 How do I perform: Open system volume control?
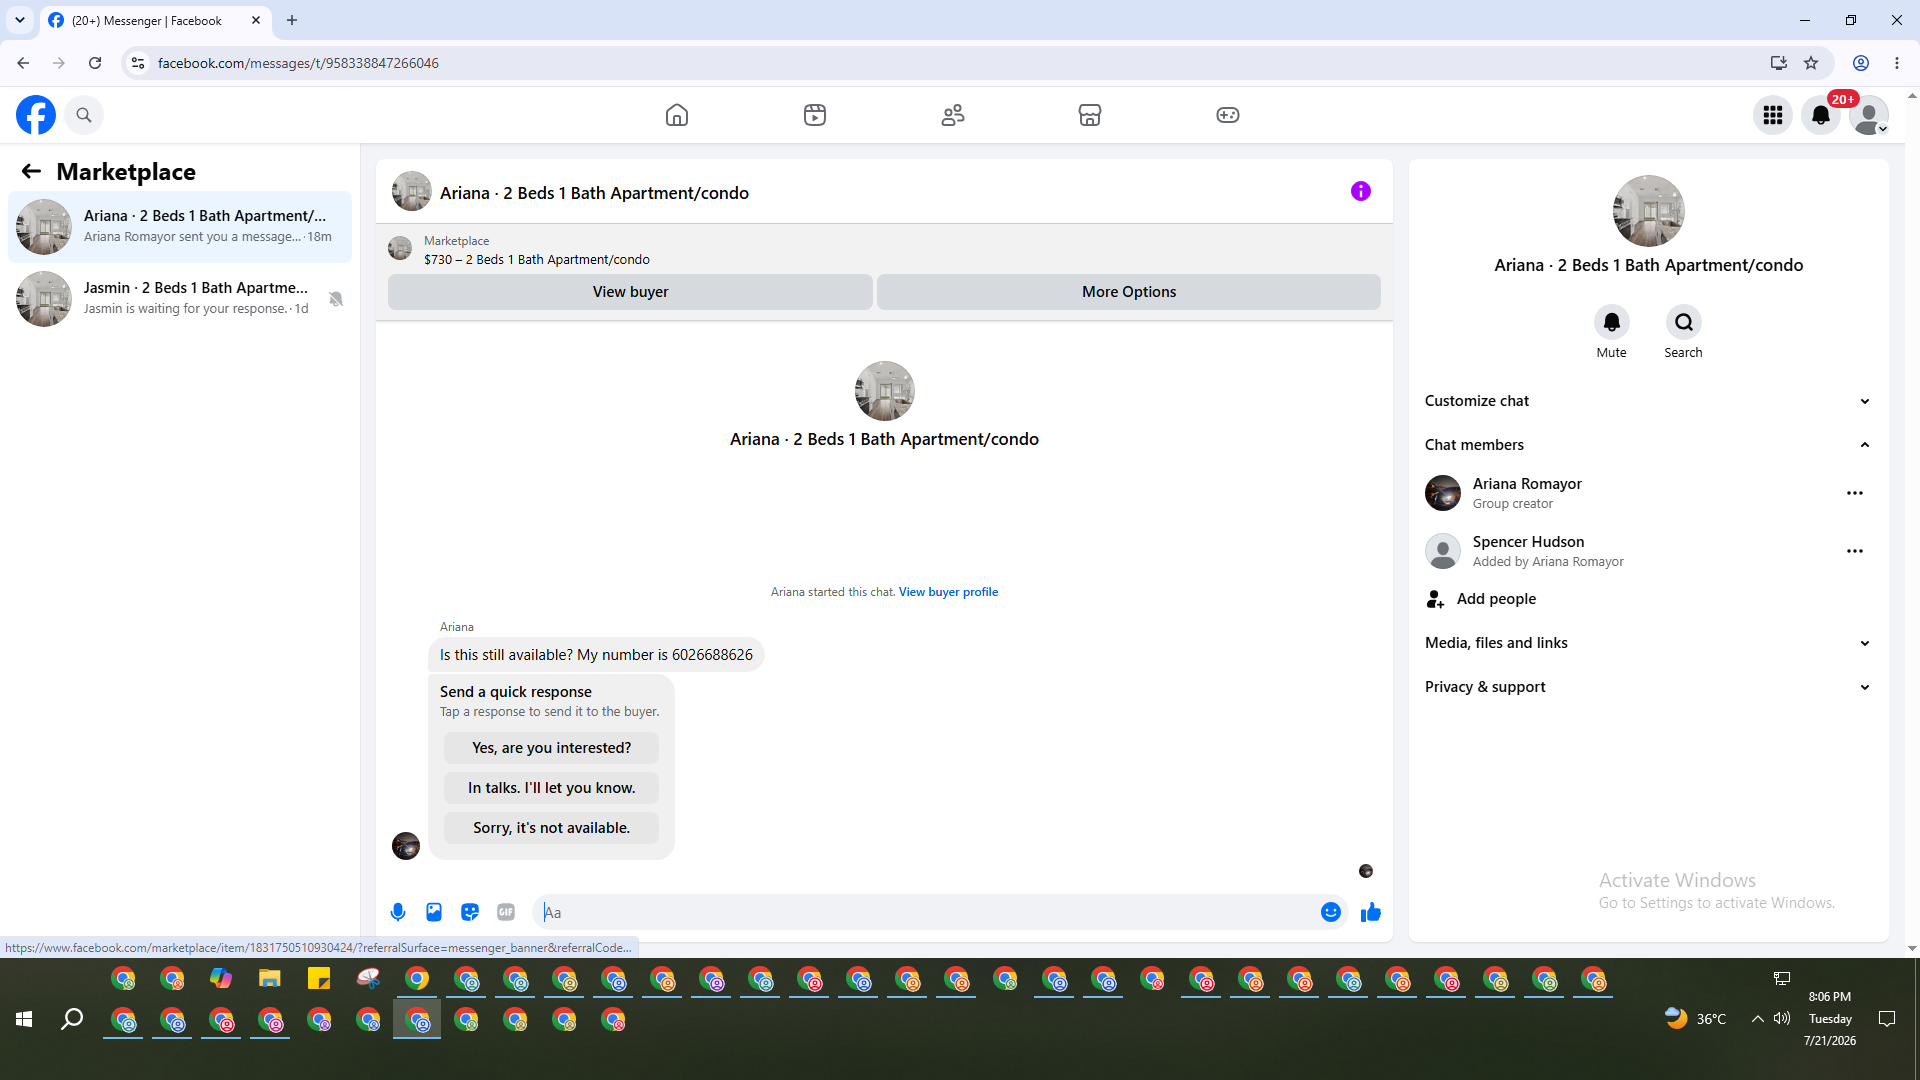click(1782, 1019)
